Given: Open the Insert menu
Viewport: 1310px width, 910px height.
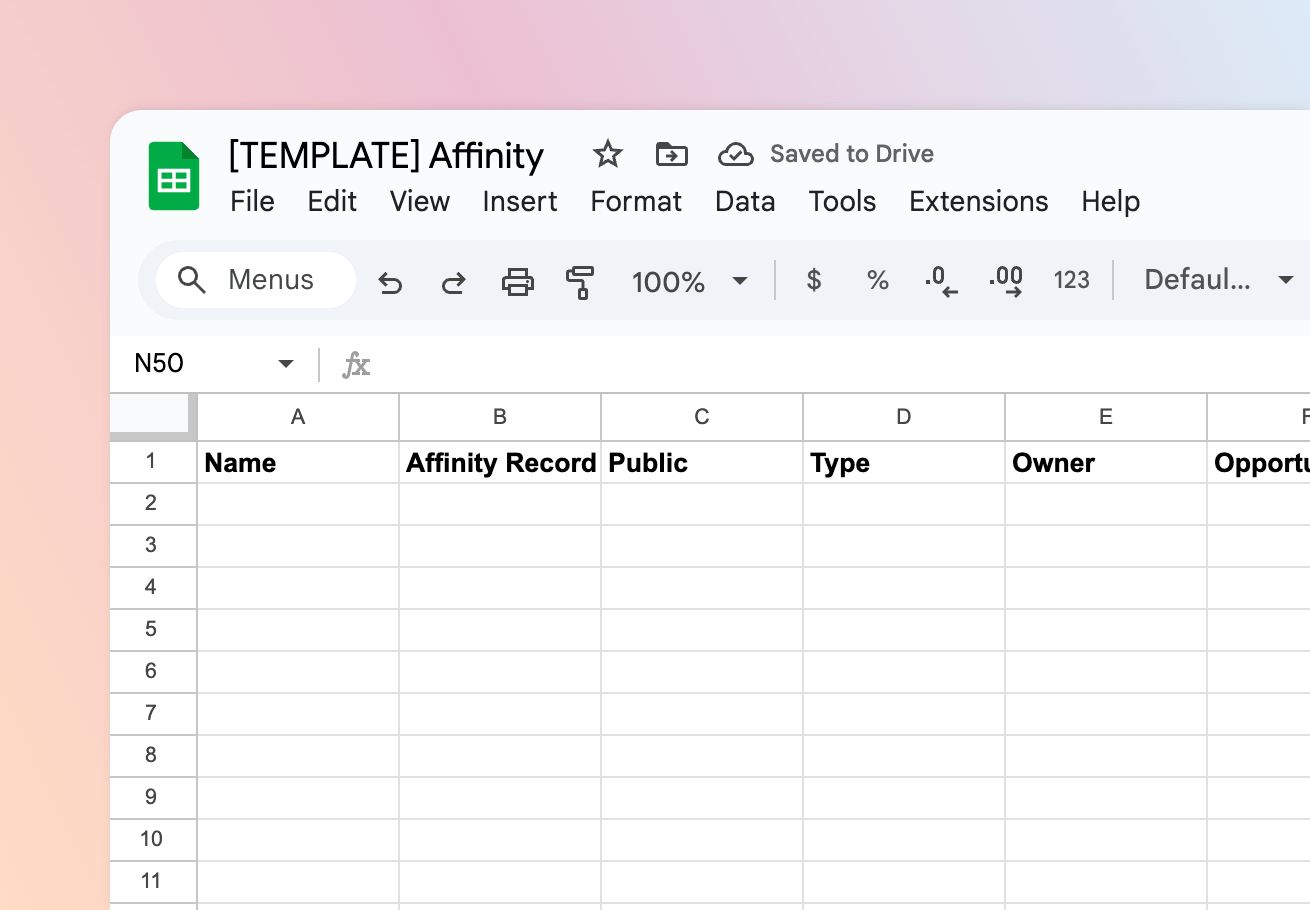Looking at the screenshot, I should 520,201.
